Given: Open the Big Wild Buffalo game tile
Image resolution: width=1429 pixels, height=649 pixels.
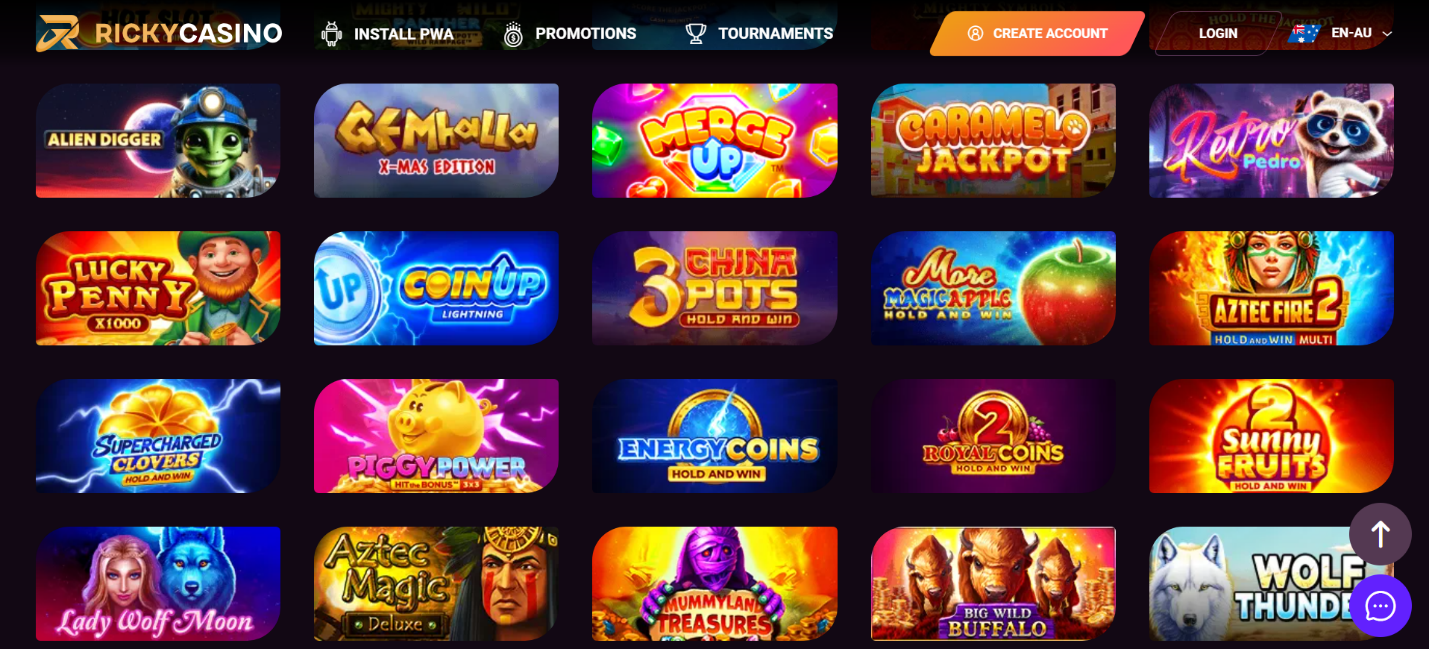Looking at the screenshot, I should pyautogui.click(x=993, y=584).
